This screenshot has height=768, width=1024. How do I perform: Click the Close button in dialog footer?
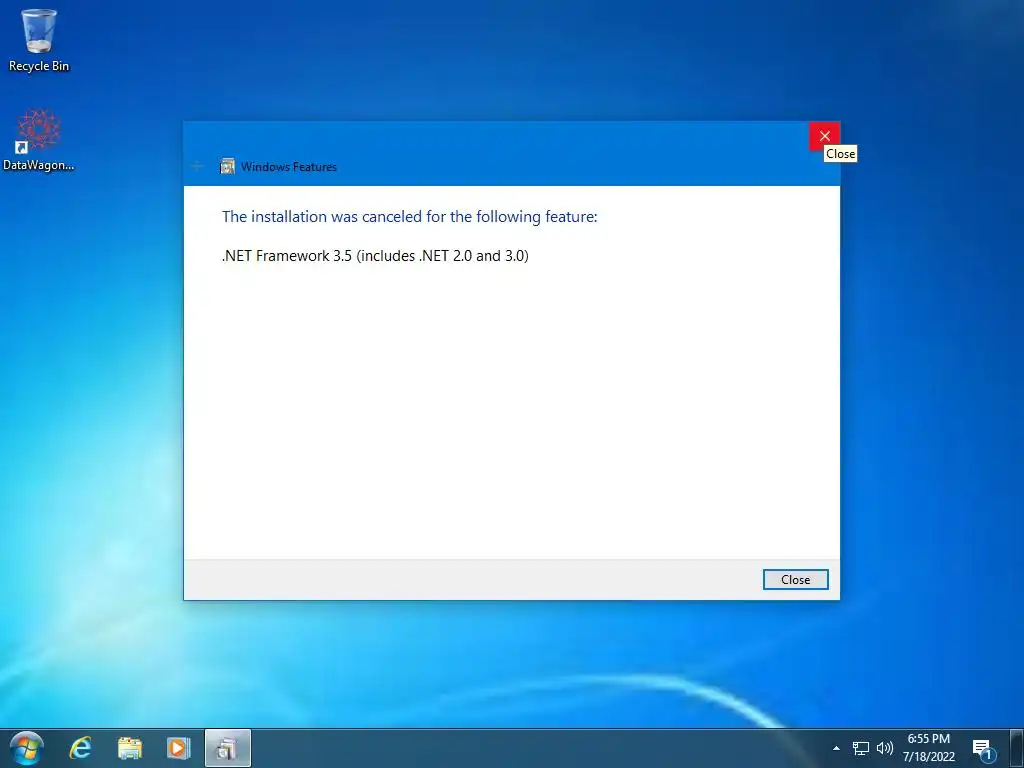tap(795, 579)
